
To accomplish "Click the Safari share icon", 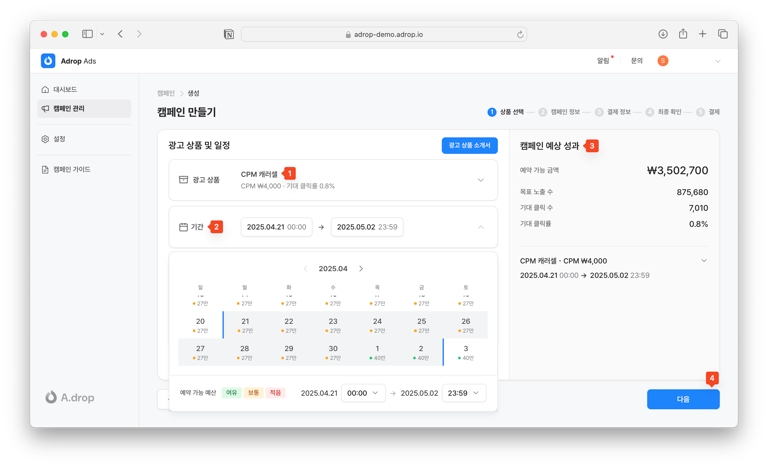I will [x=683, y=34].
